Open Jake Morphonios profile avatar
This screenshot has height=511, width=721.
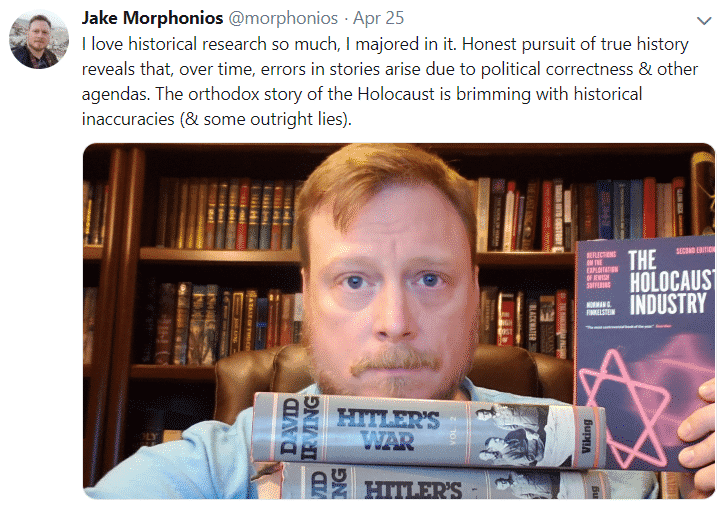39,40
